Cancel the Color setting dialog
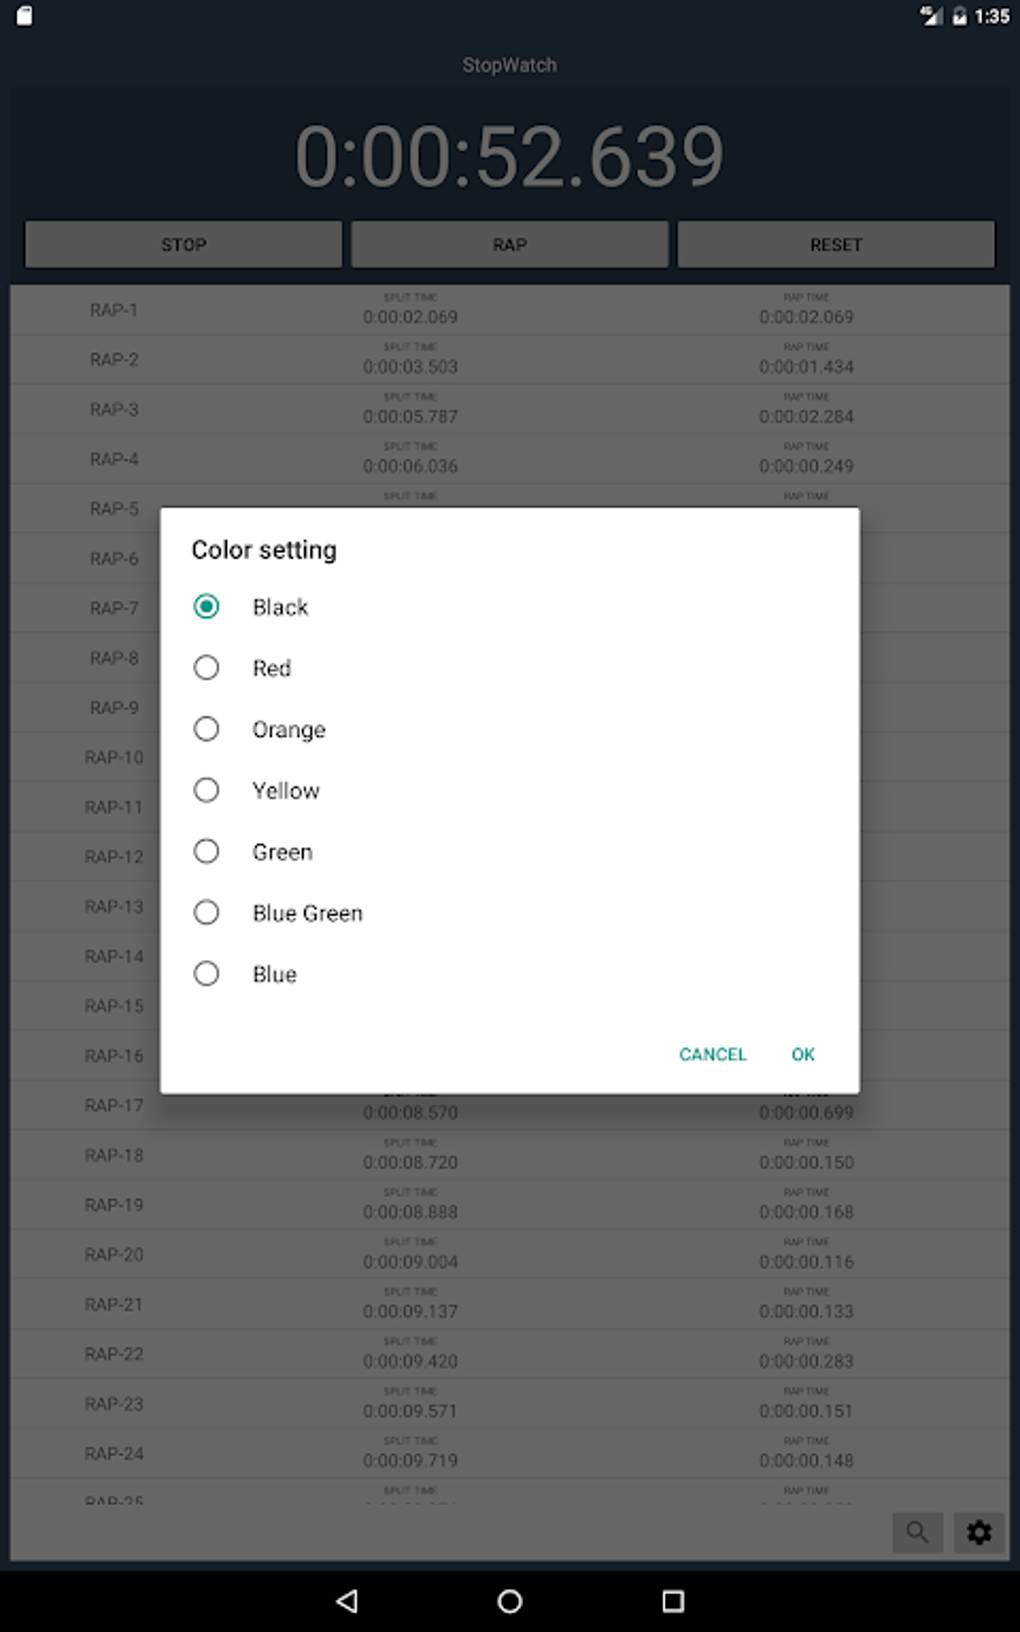This screenshot has height=1632, width=1020. pos(712,1054)
